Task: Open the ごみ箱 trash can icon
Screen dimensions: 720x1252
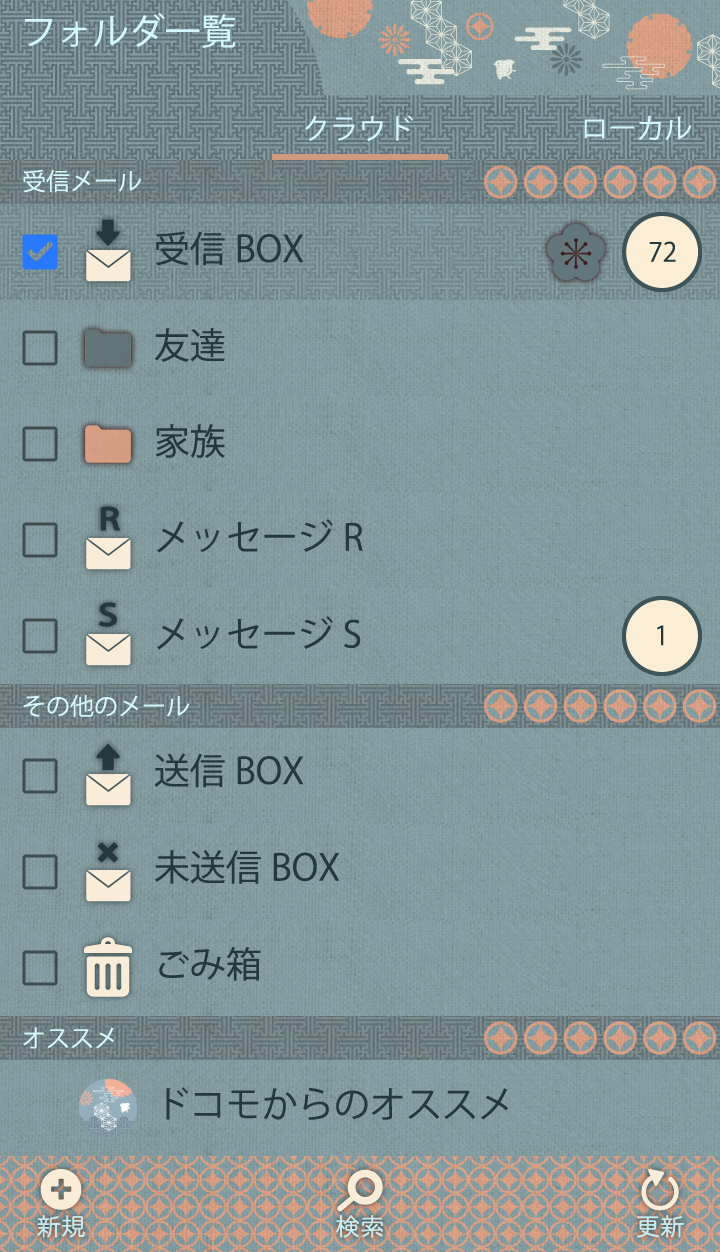Action: 108,967
